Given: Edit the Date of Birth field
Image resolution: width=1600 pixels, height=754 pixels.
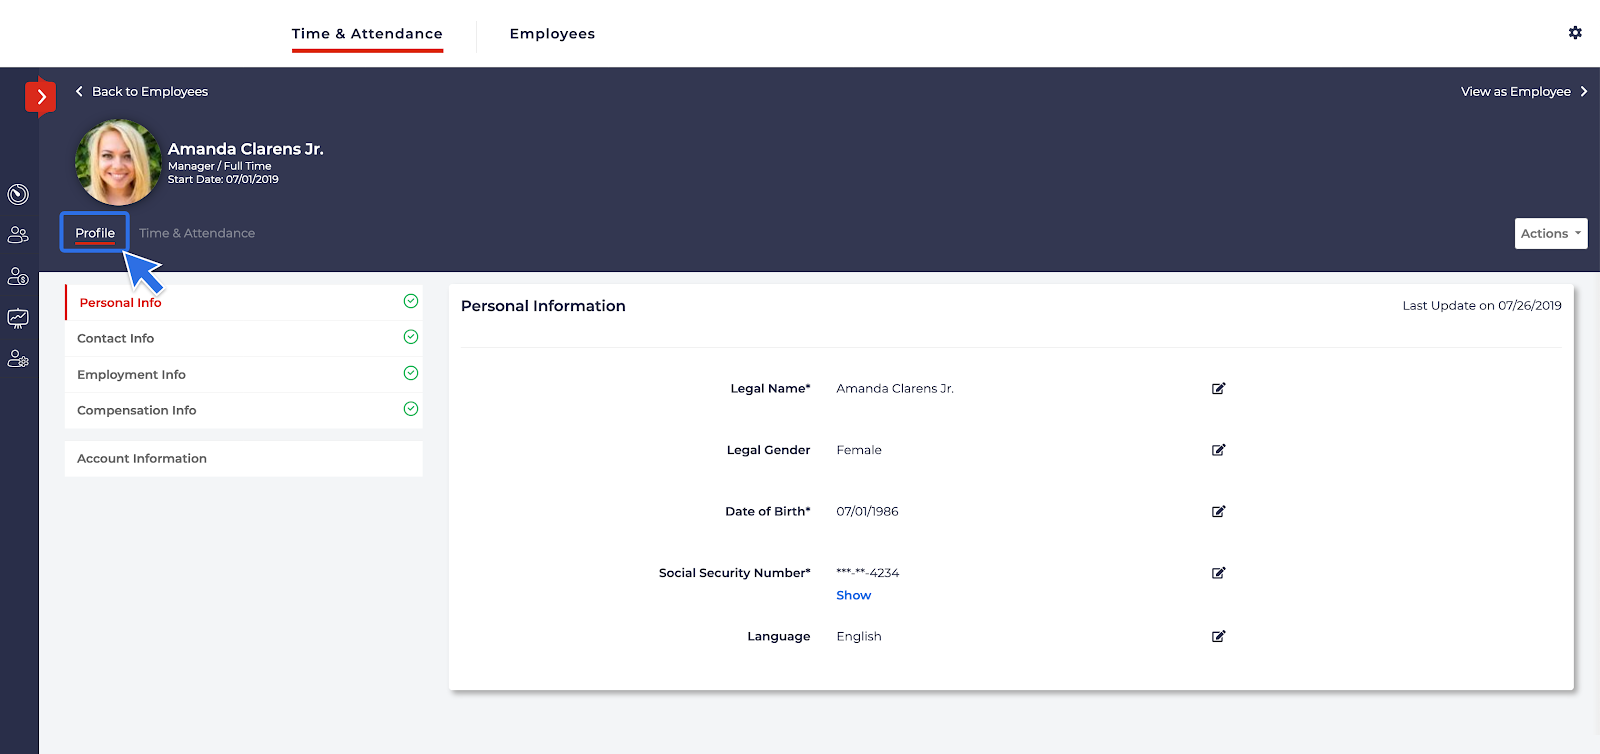Looking at the screenshot, I should [x=1218, y=512].
